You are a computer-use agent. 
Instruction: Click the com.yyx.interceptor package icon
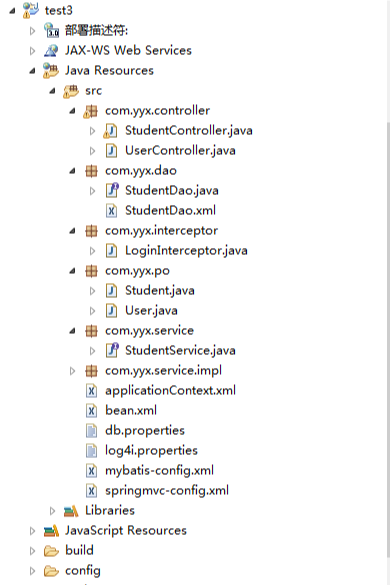click(91, 231)
